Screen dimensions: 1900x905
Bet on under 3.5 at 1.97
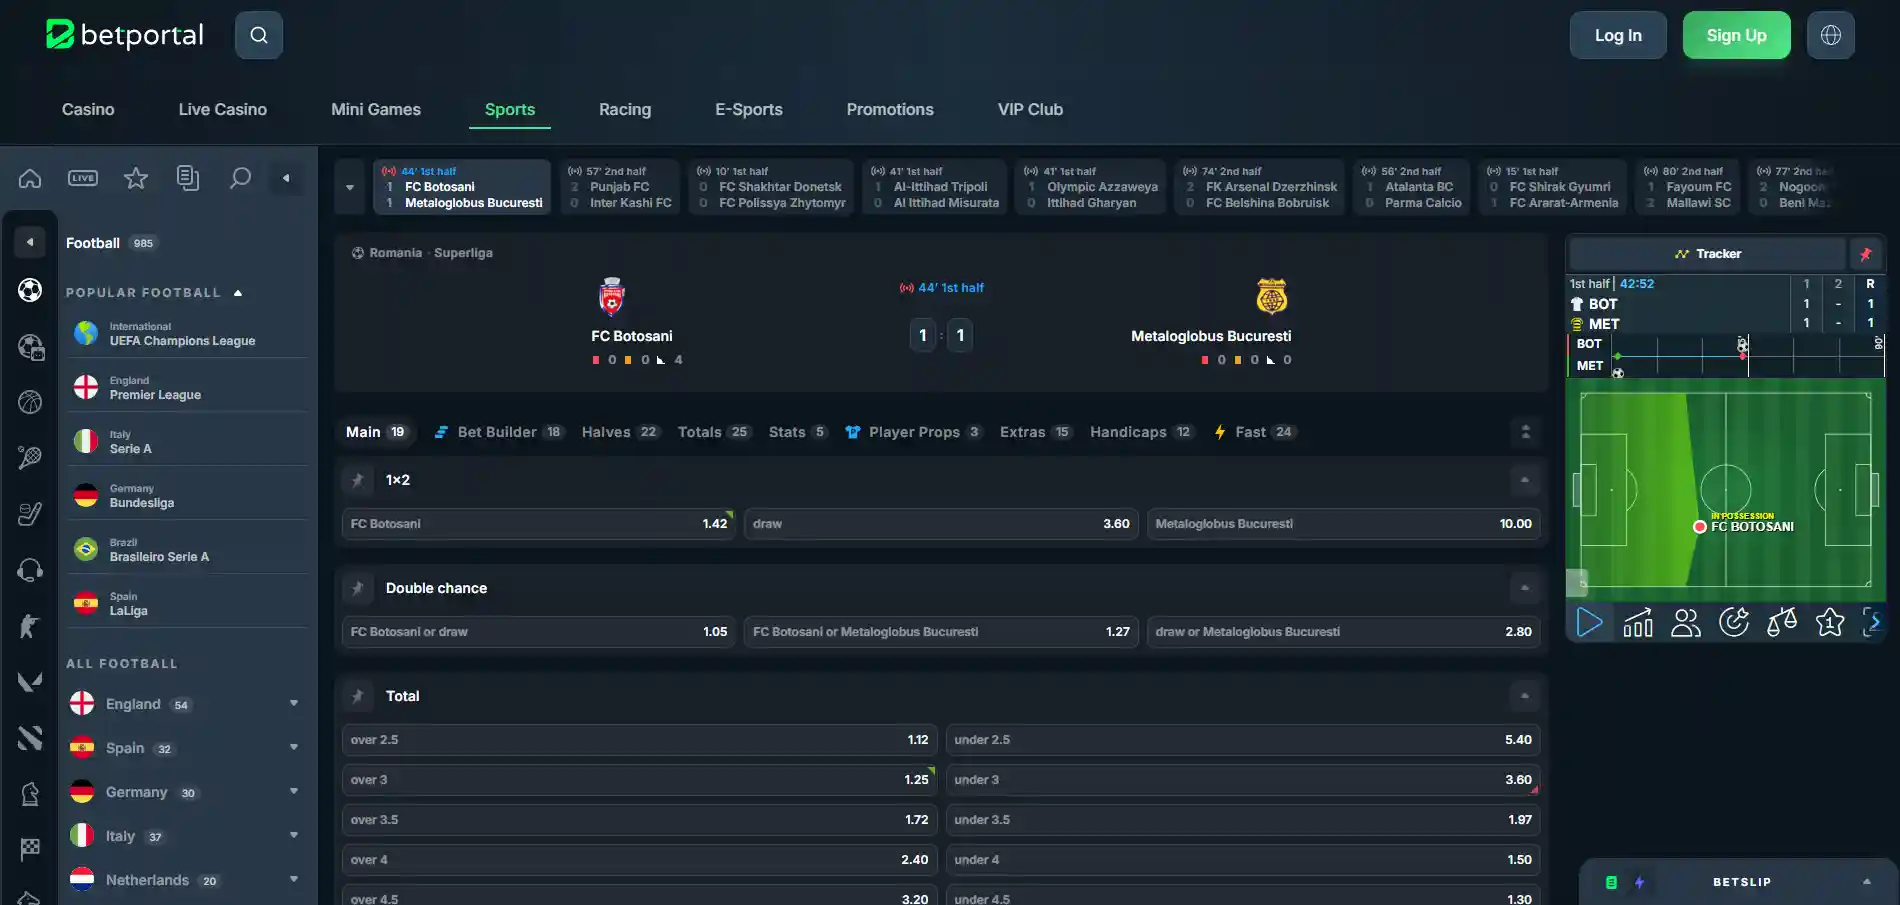[x=1243, y=820]
